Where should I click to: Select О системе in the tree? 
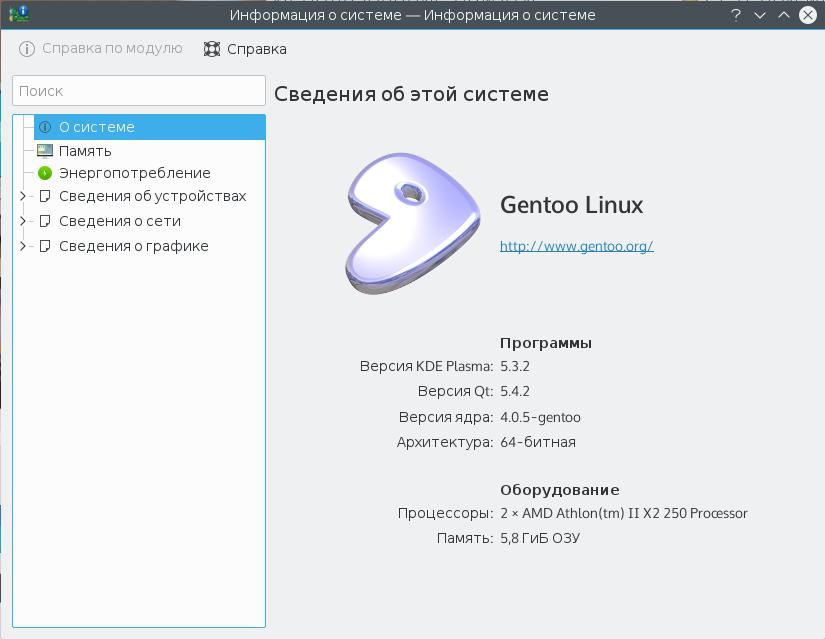(x=96, y=128)
